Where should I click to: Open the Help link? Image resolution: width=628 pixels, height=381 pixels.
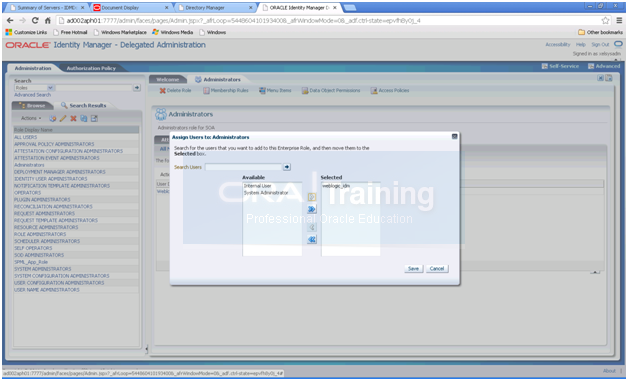click(x=580, y=44)
